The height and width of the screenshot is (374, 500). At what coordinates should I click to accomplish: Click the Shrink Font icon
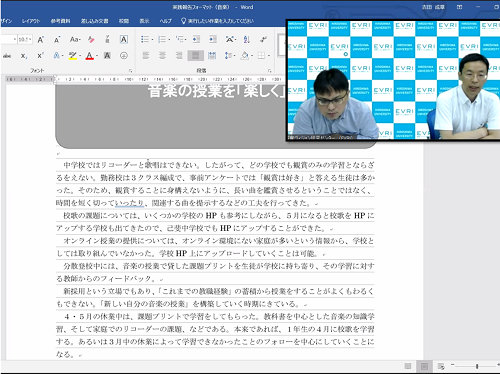coord(57,40)
